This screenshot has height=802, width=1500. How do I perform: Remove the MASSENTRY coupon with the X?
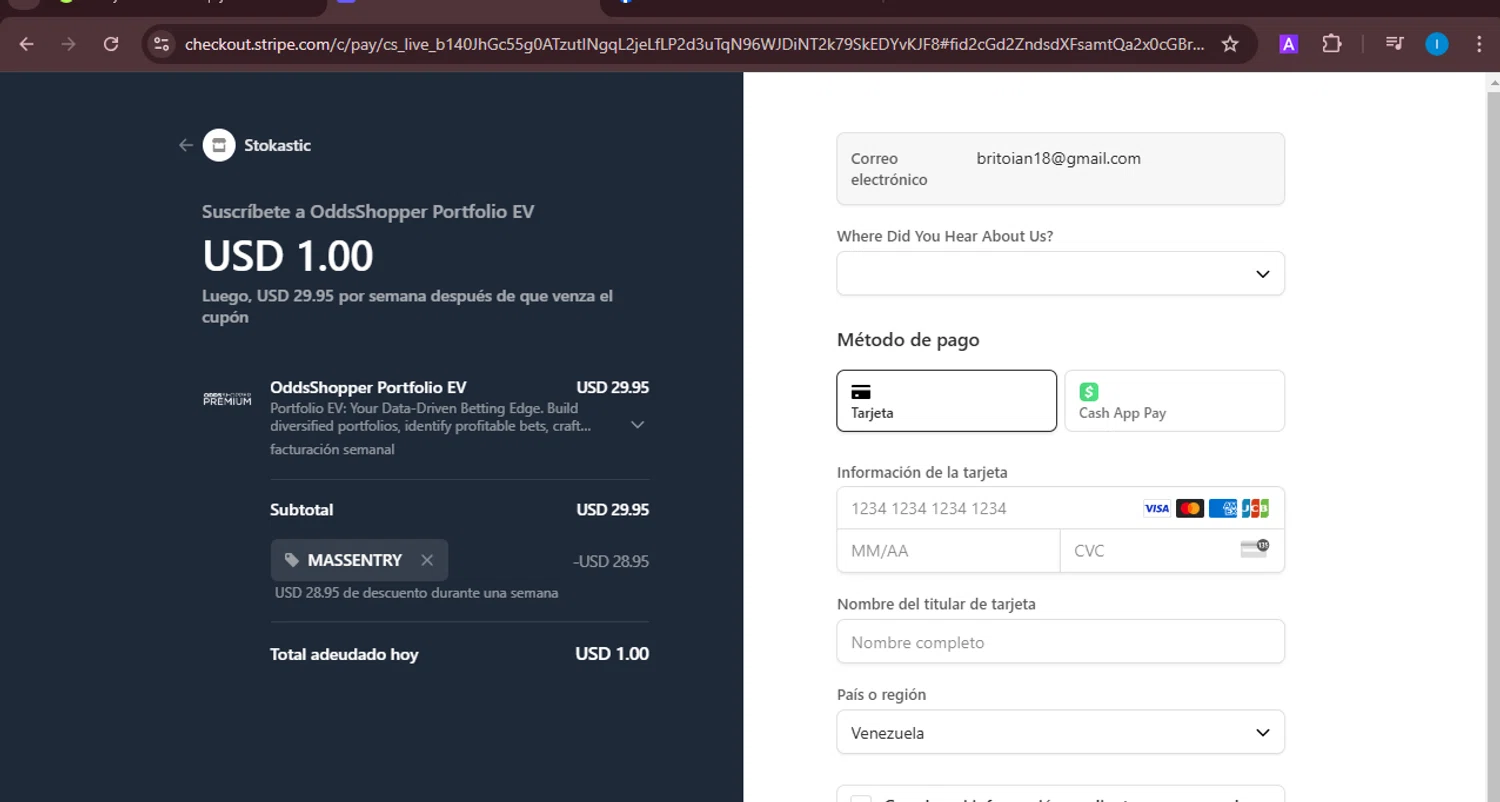[x=427, y=560]
